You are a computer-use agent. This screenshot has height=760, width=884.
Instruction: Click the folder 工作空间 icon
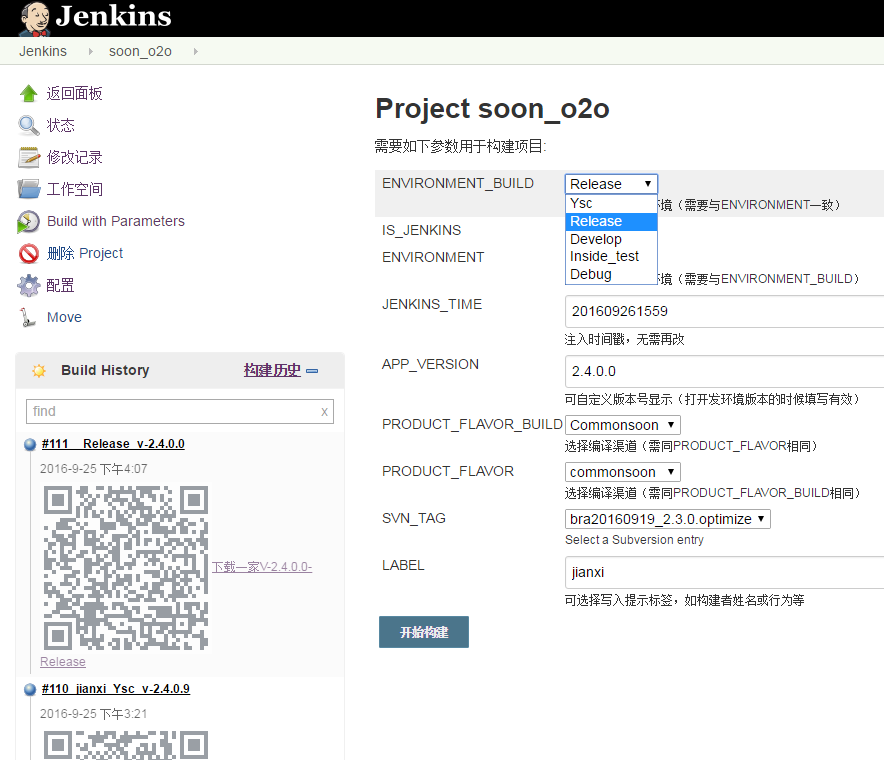[x=28, y=189]
